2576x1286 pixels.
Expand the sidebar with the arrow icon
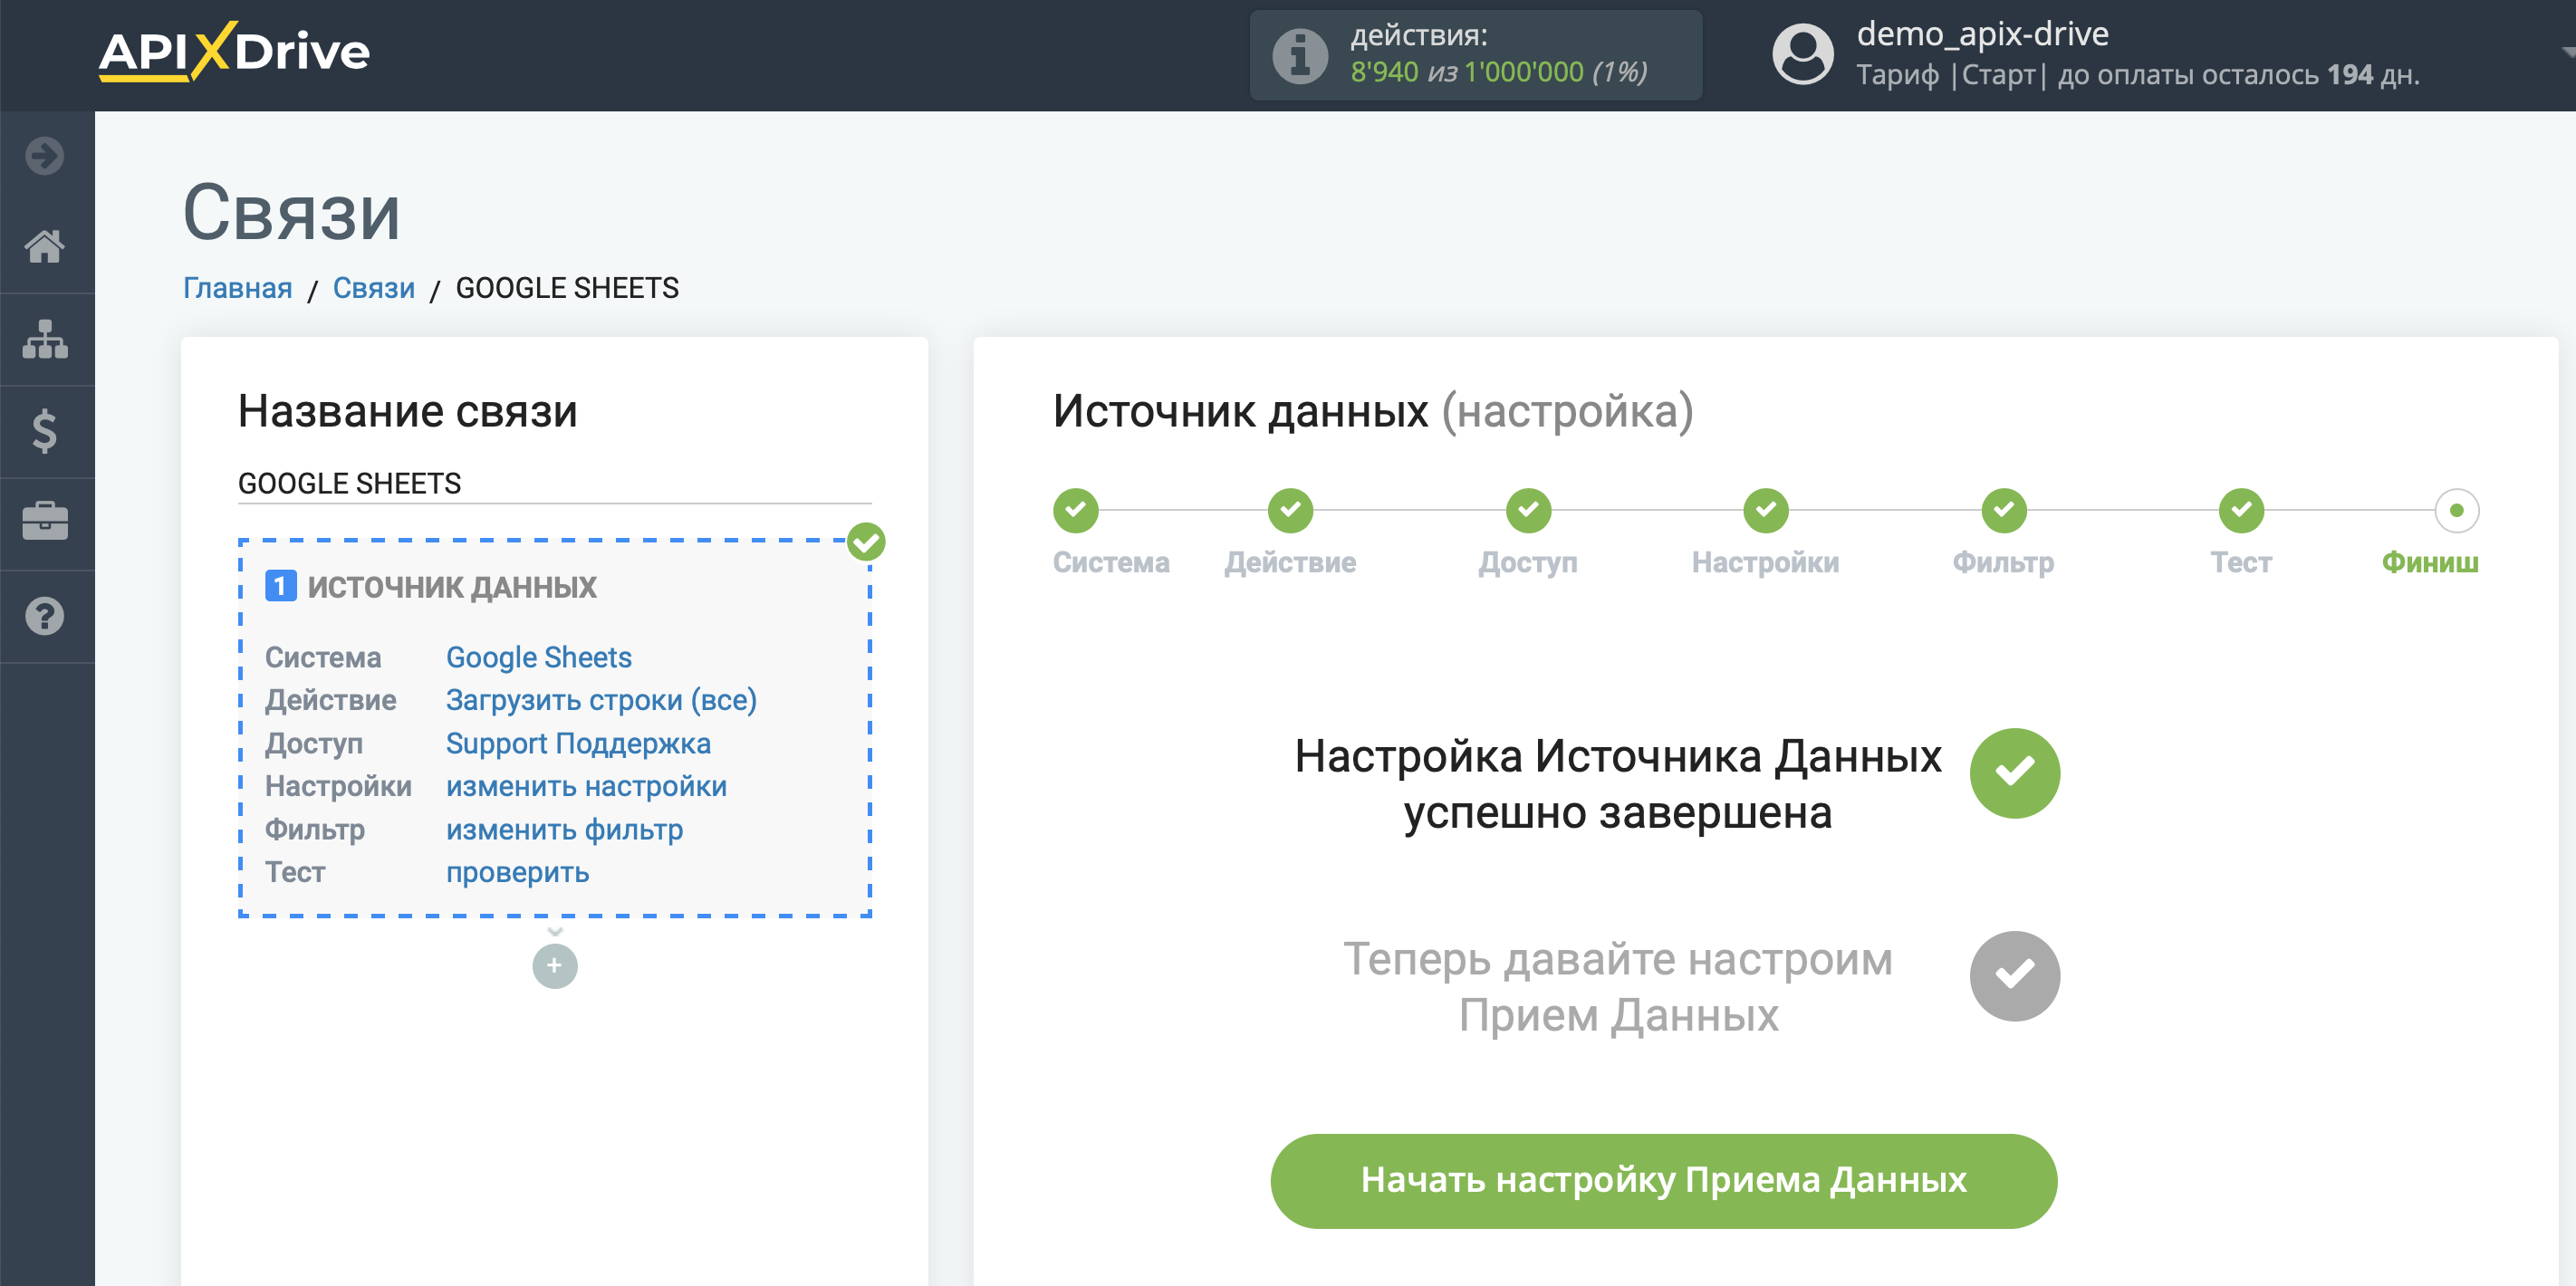[45, 156]
